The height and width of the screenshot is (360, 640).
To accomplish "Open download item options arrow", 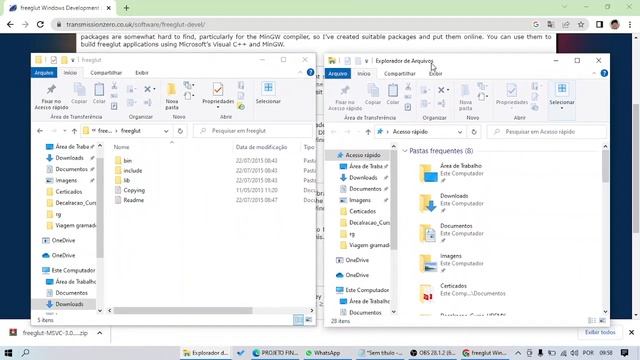I will [x=100, y=333].
